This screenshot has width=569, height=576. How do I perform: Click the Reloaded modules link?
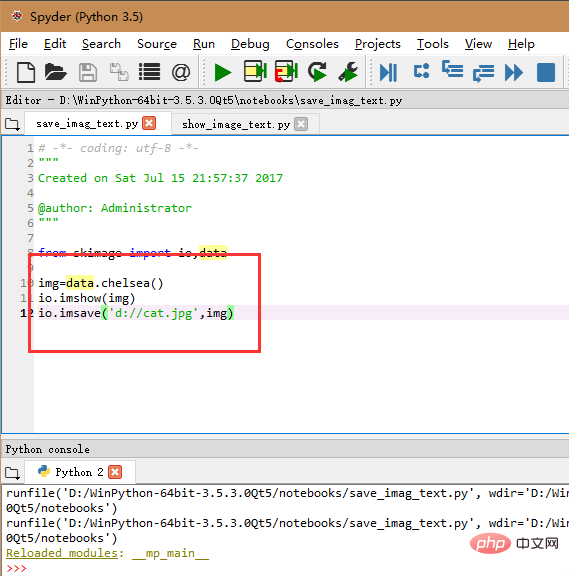pos(62,553)
